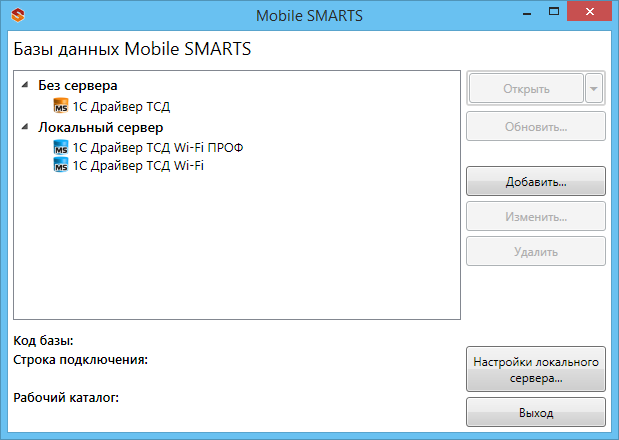Click the Обновить... button
Screen dimensions: 619x440
tap(536, 126)
